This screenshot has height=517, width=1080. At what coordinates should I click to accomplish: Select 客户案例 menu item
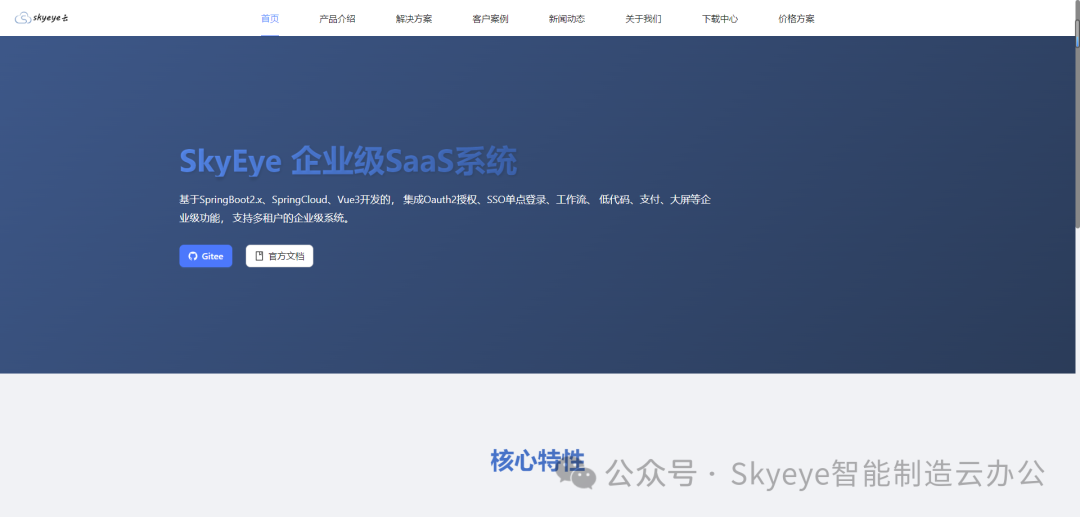pyautogui.click(x=490, y=19)
